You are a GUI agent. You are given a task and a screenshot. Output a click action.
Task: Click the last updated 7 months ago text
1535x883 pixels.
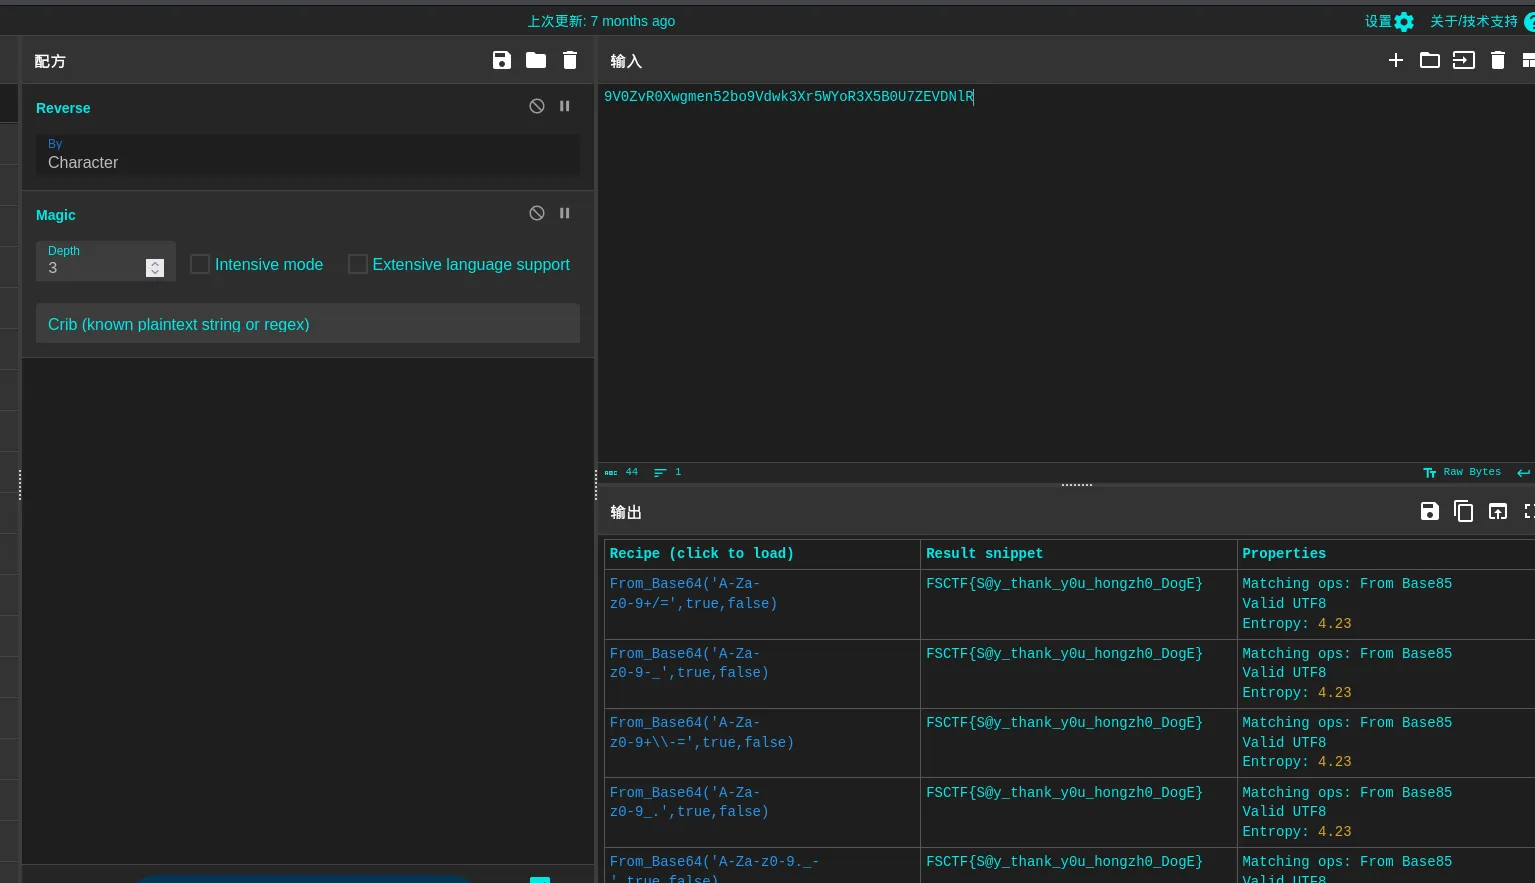(601, 21)
